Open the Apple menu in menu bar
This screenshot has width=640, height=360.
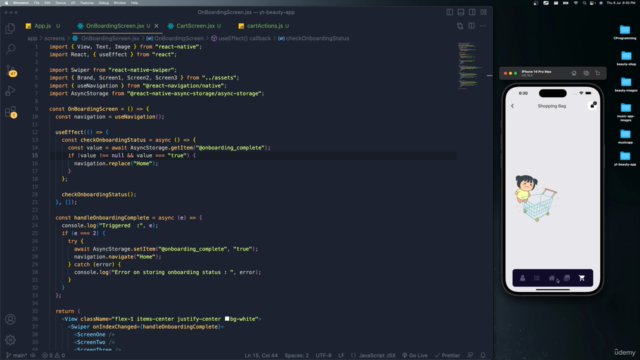click(6, 3)
